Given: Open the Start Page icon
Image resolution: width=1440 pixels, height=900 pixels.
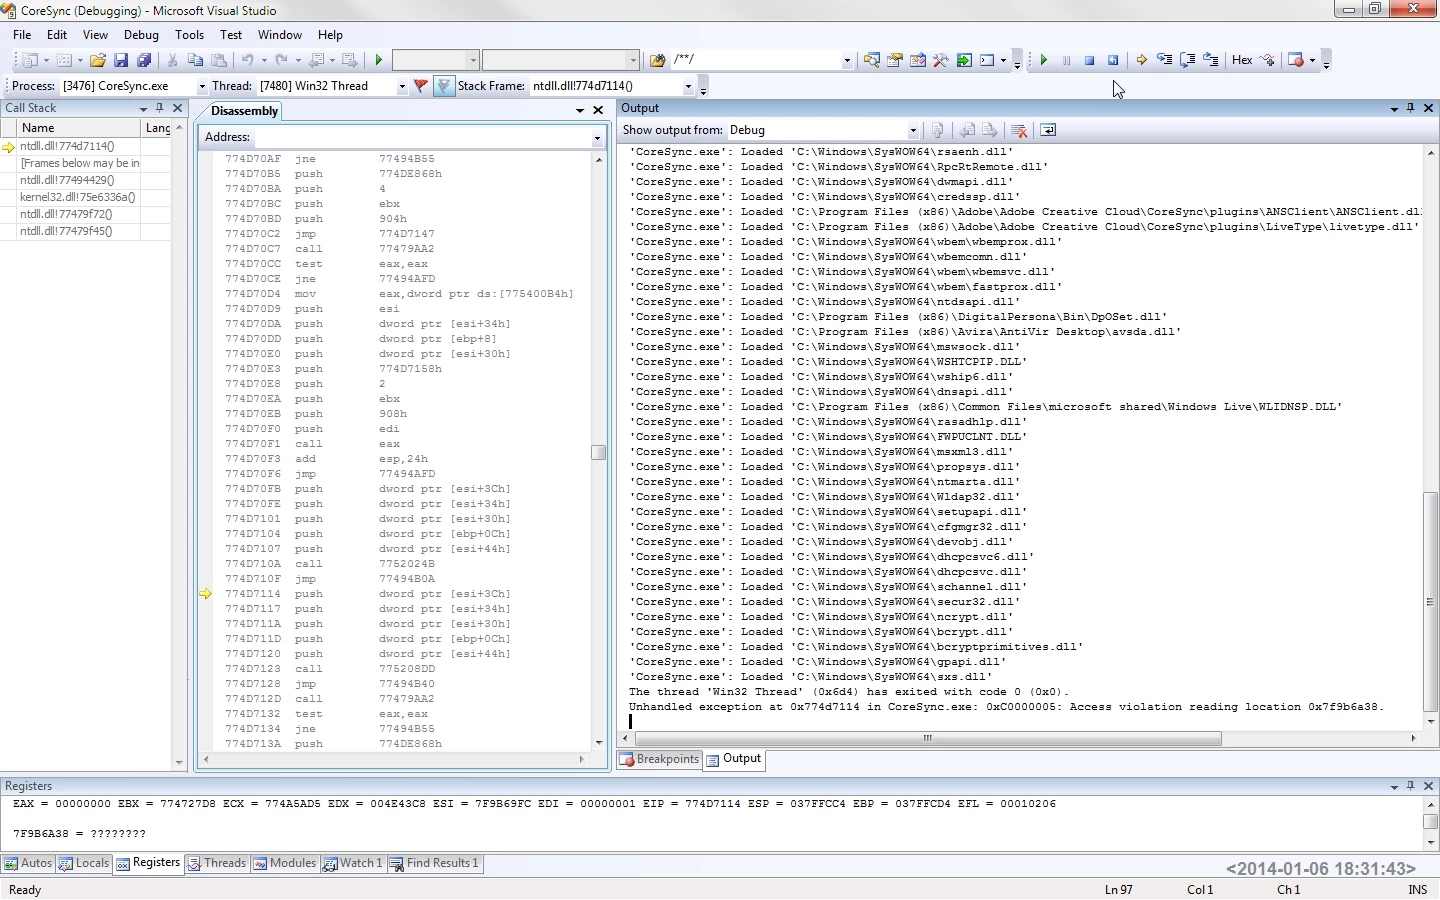Looking at the screenshot, I should [964, 60].
